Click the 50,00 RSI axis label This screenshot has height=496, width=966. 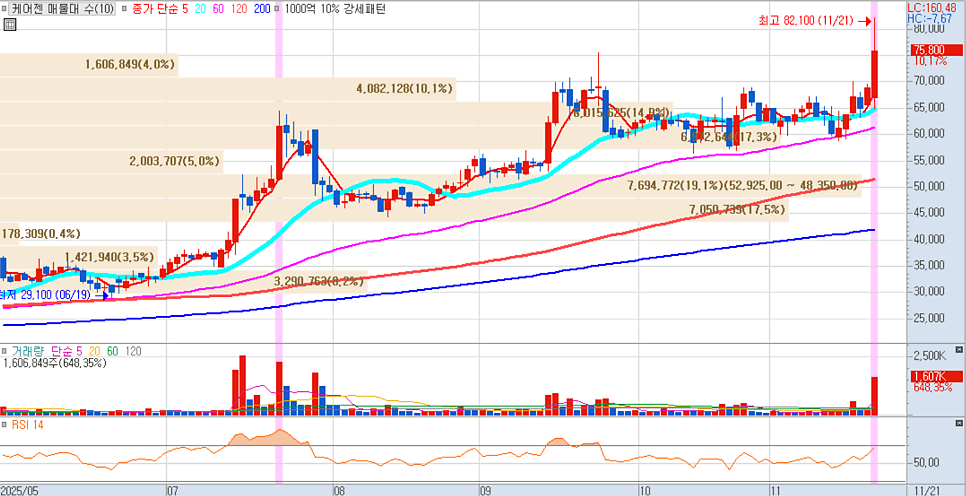point(926,462)
